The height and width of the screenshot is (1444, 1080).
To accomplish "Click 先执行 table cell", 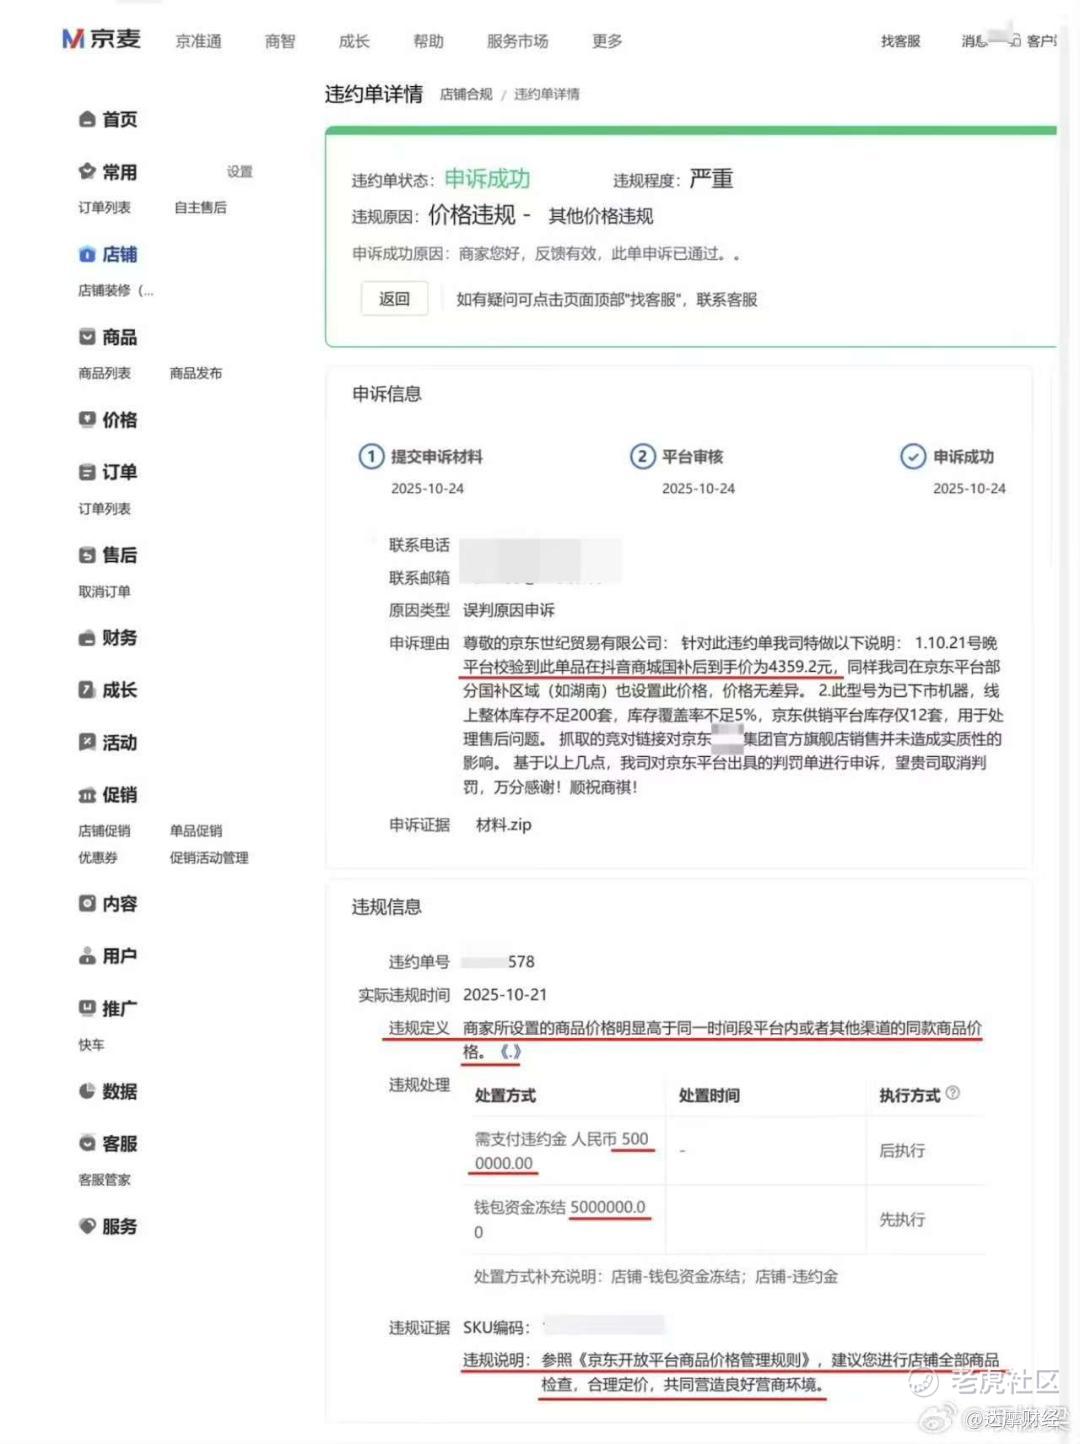I will pos(902,1220).
